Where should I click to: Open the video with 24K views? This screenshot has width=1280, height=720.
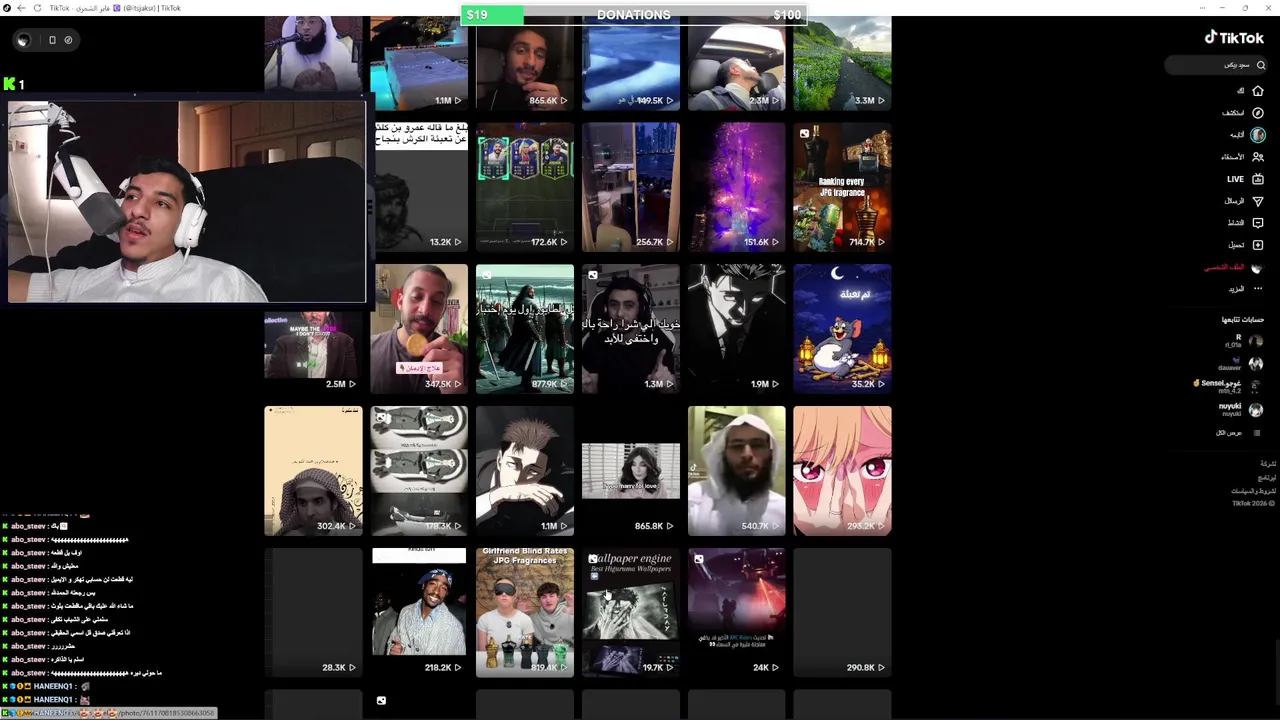click(x=736, y=612)
